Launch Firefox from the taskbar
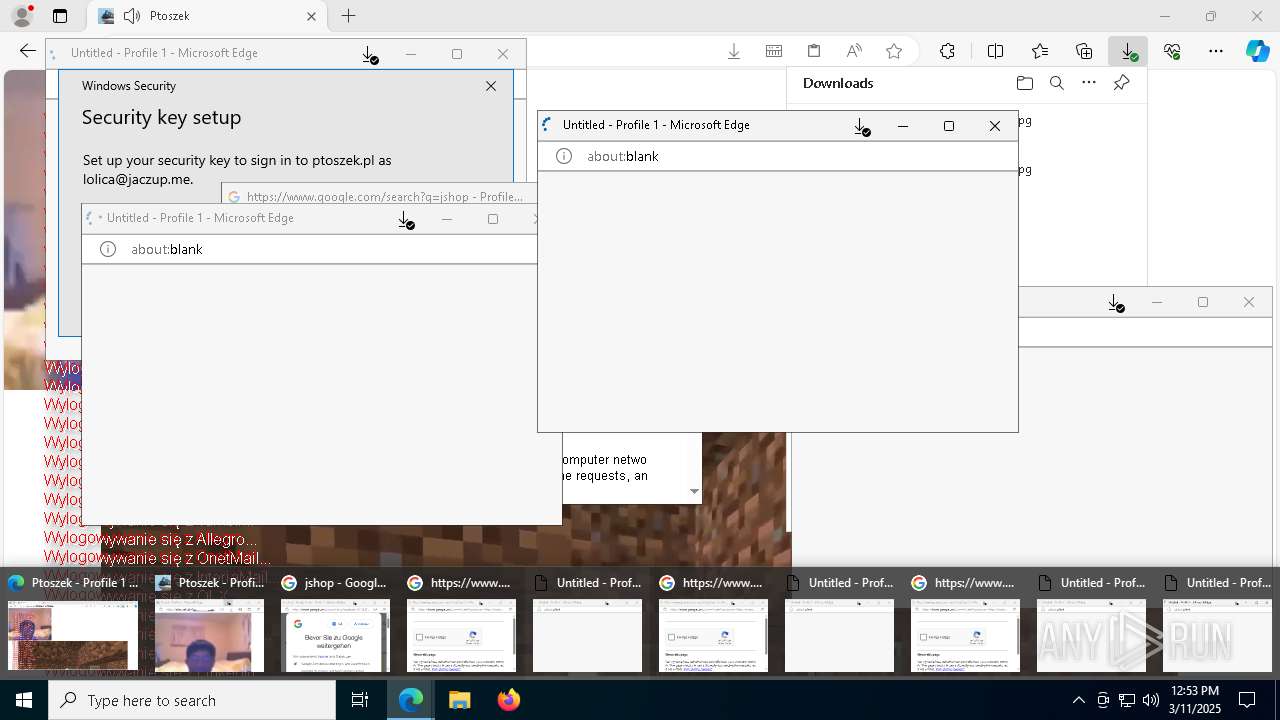Image resolution: width=1280 pixels, height=720 pixels. pyautogui.click(x=508, y=700)
